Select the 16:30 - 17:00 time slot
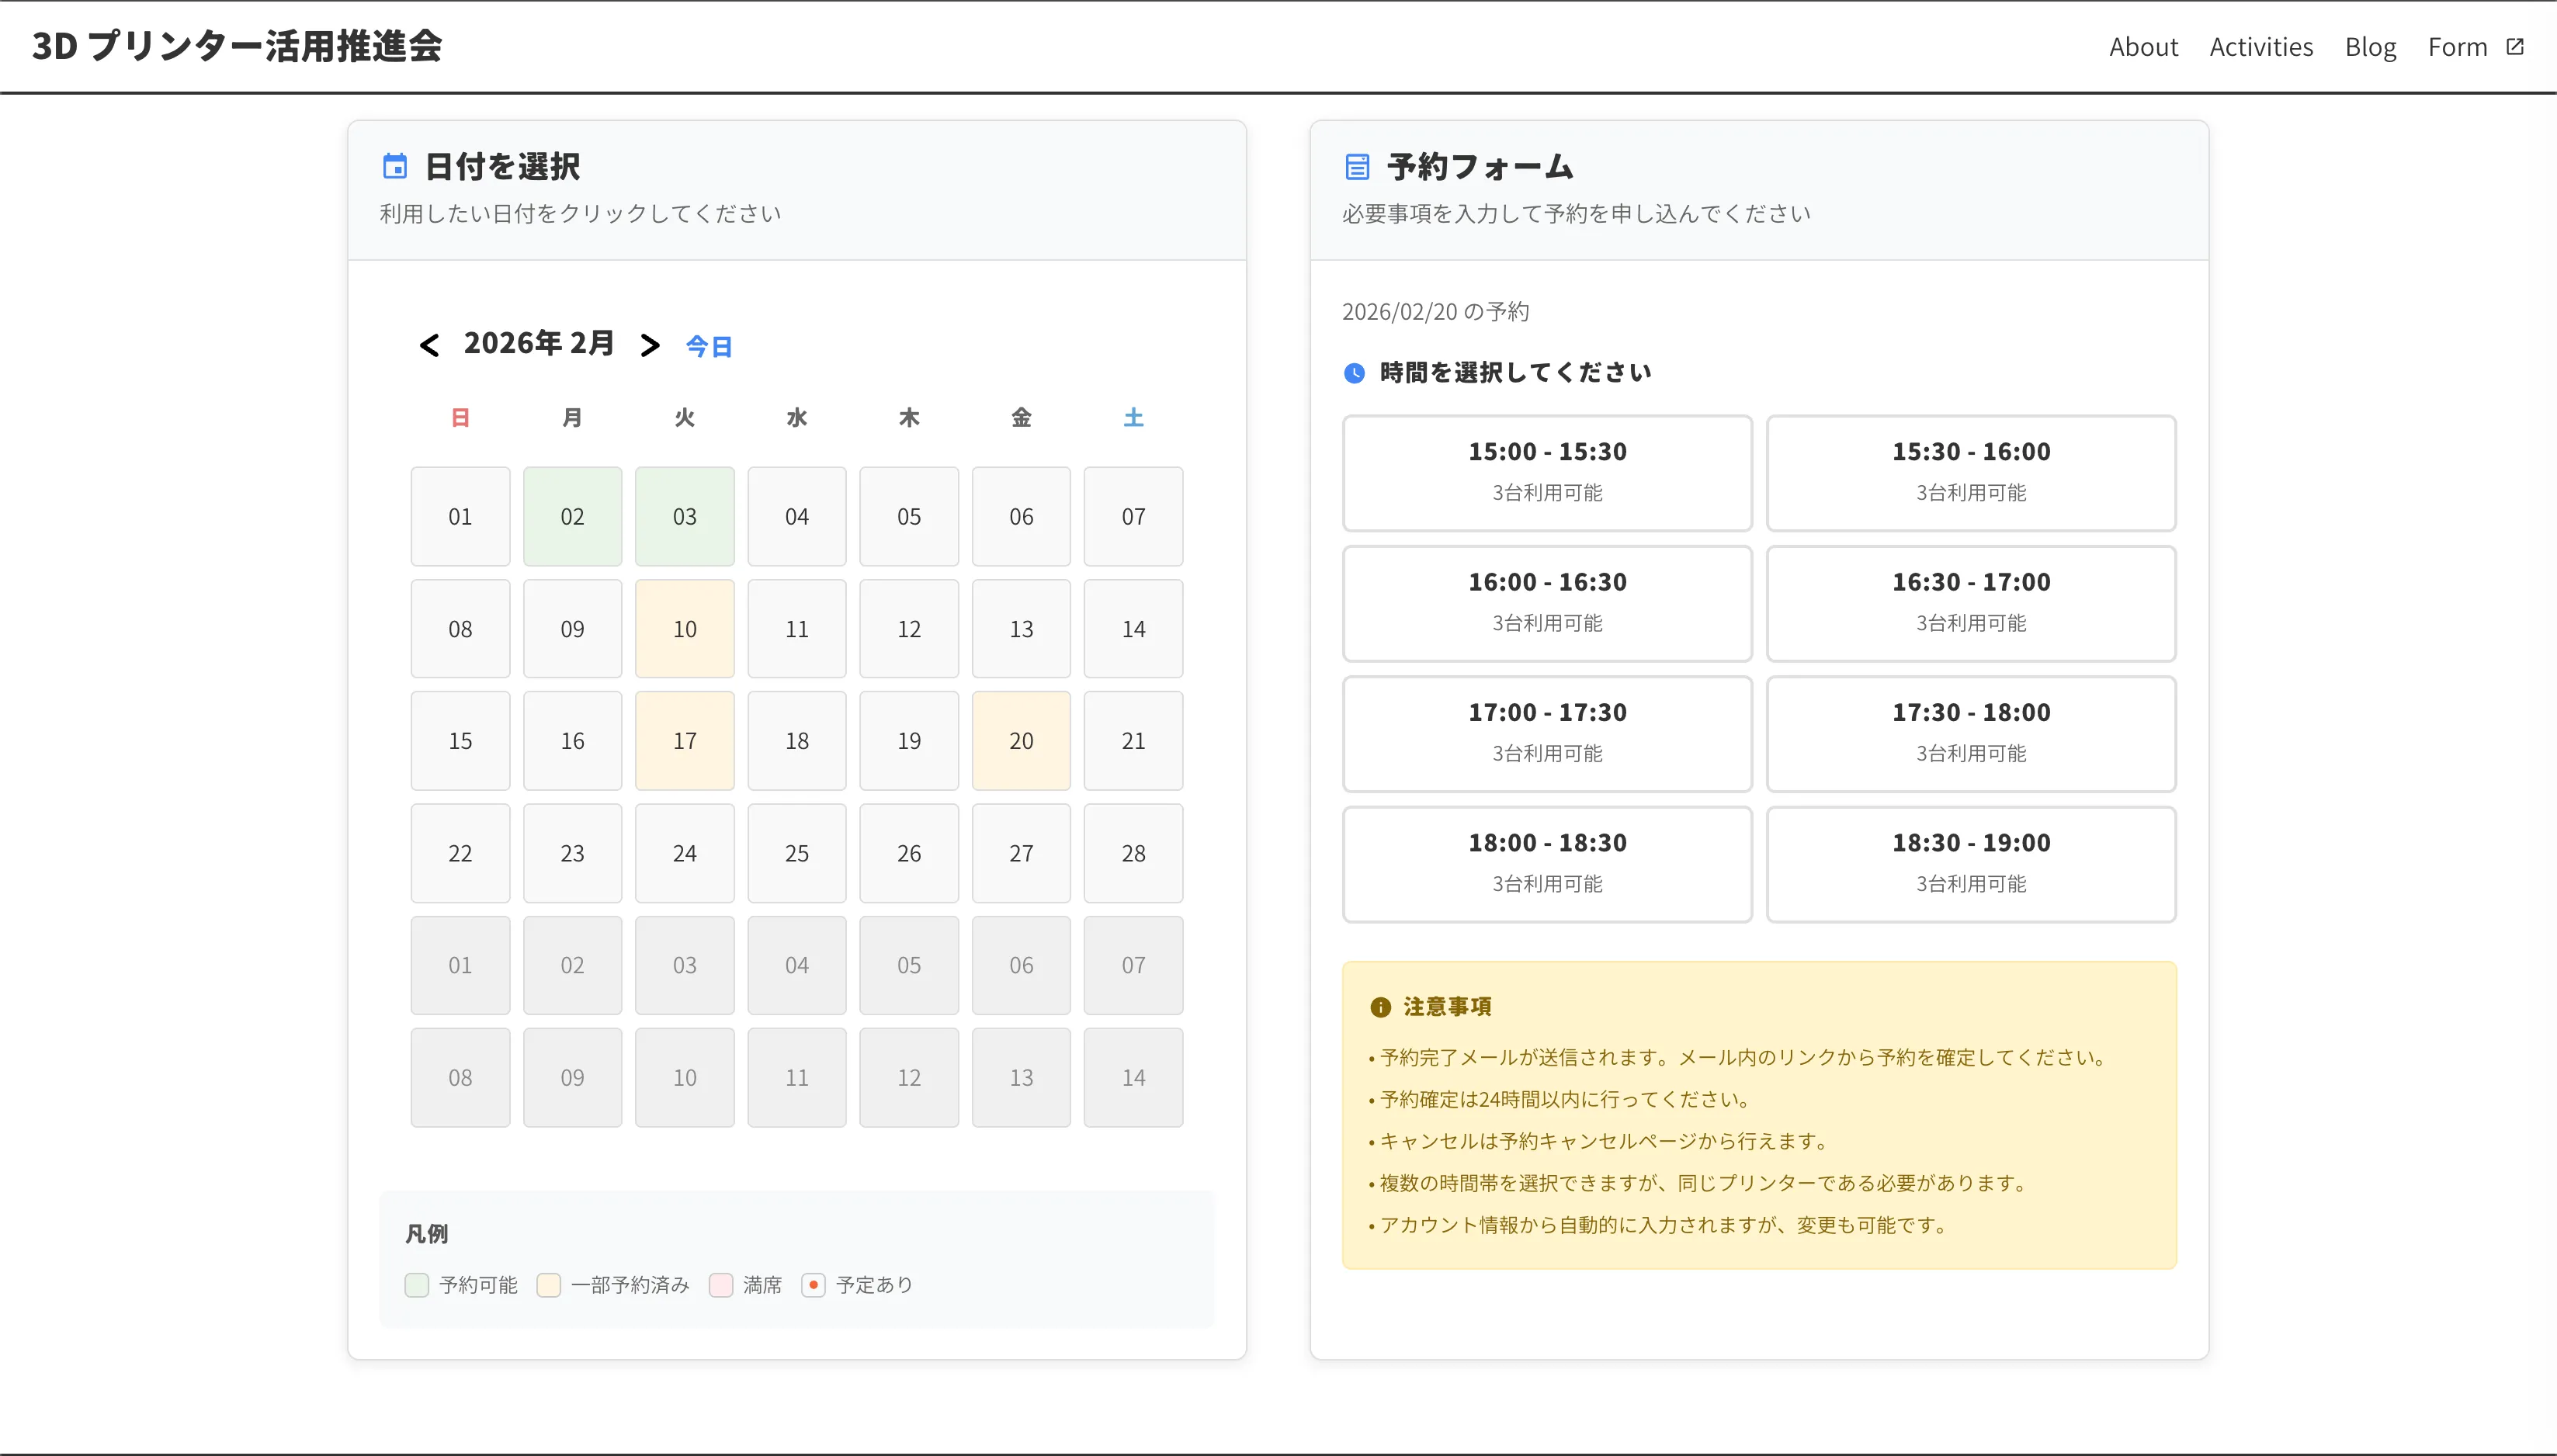Screen dimensions: 2557x1456 (x=1970, y=603)
